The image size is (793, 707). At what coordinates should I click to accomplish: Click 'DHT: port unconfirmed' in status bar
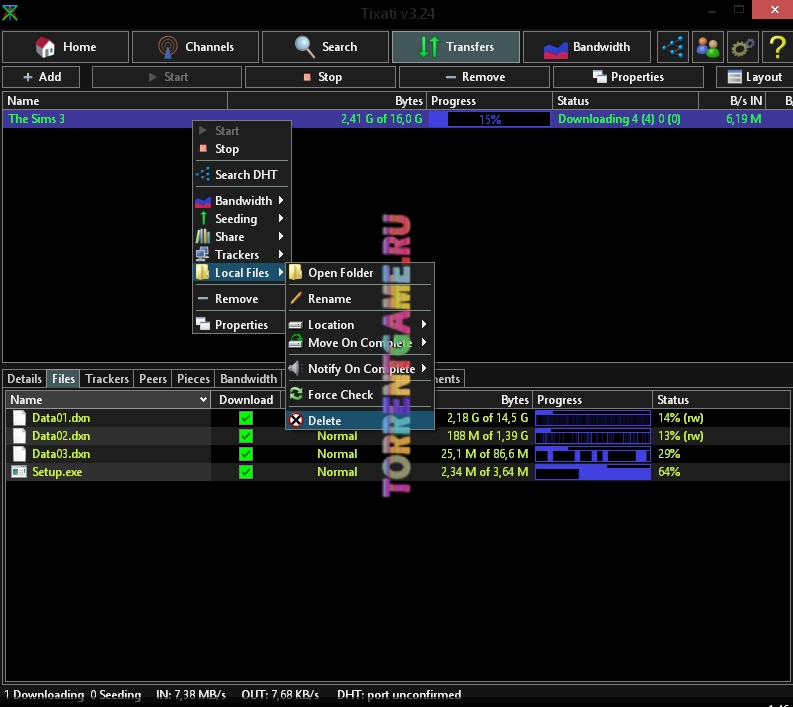pos(399,695)
